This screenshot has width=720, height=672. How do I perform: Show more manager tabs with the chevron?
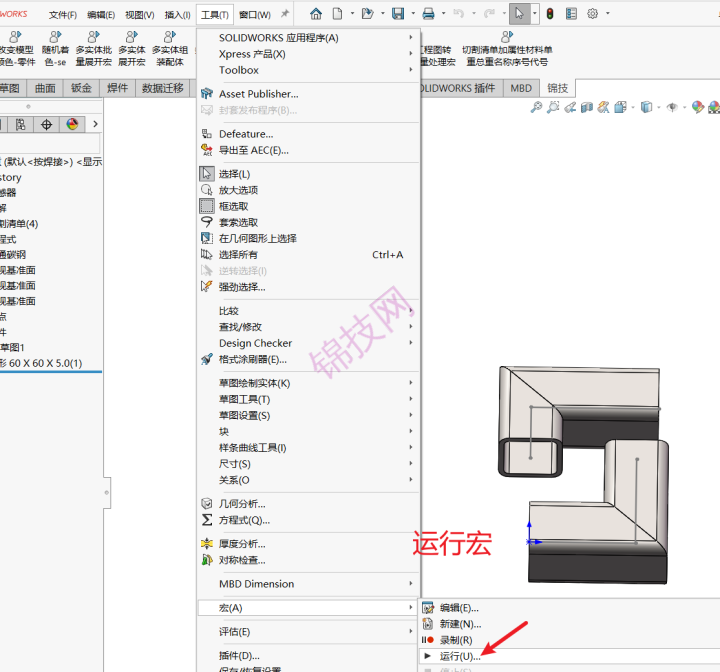pos(95,124)
